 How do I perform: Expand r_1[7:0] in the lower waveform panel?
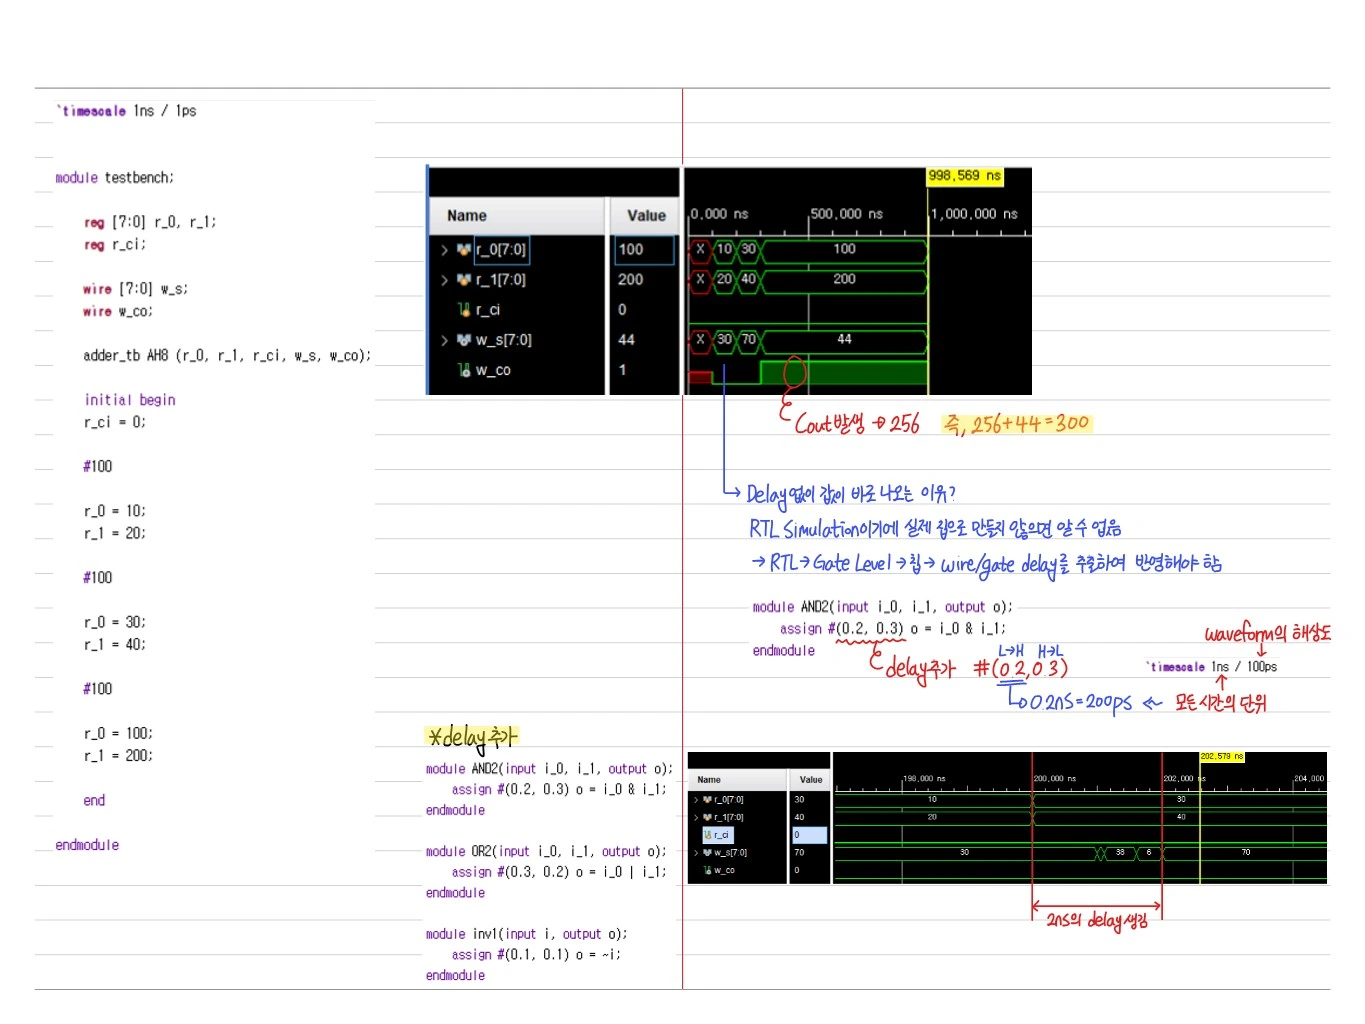(x=696, y=818)
